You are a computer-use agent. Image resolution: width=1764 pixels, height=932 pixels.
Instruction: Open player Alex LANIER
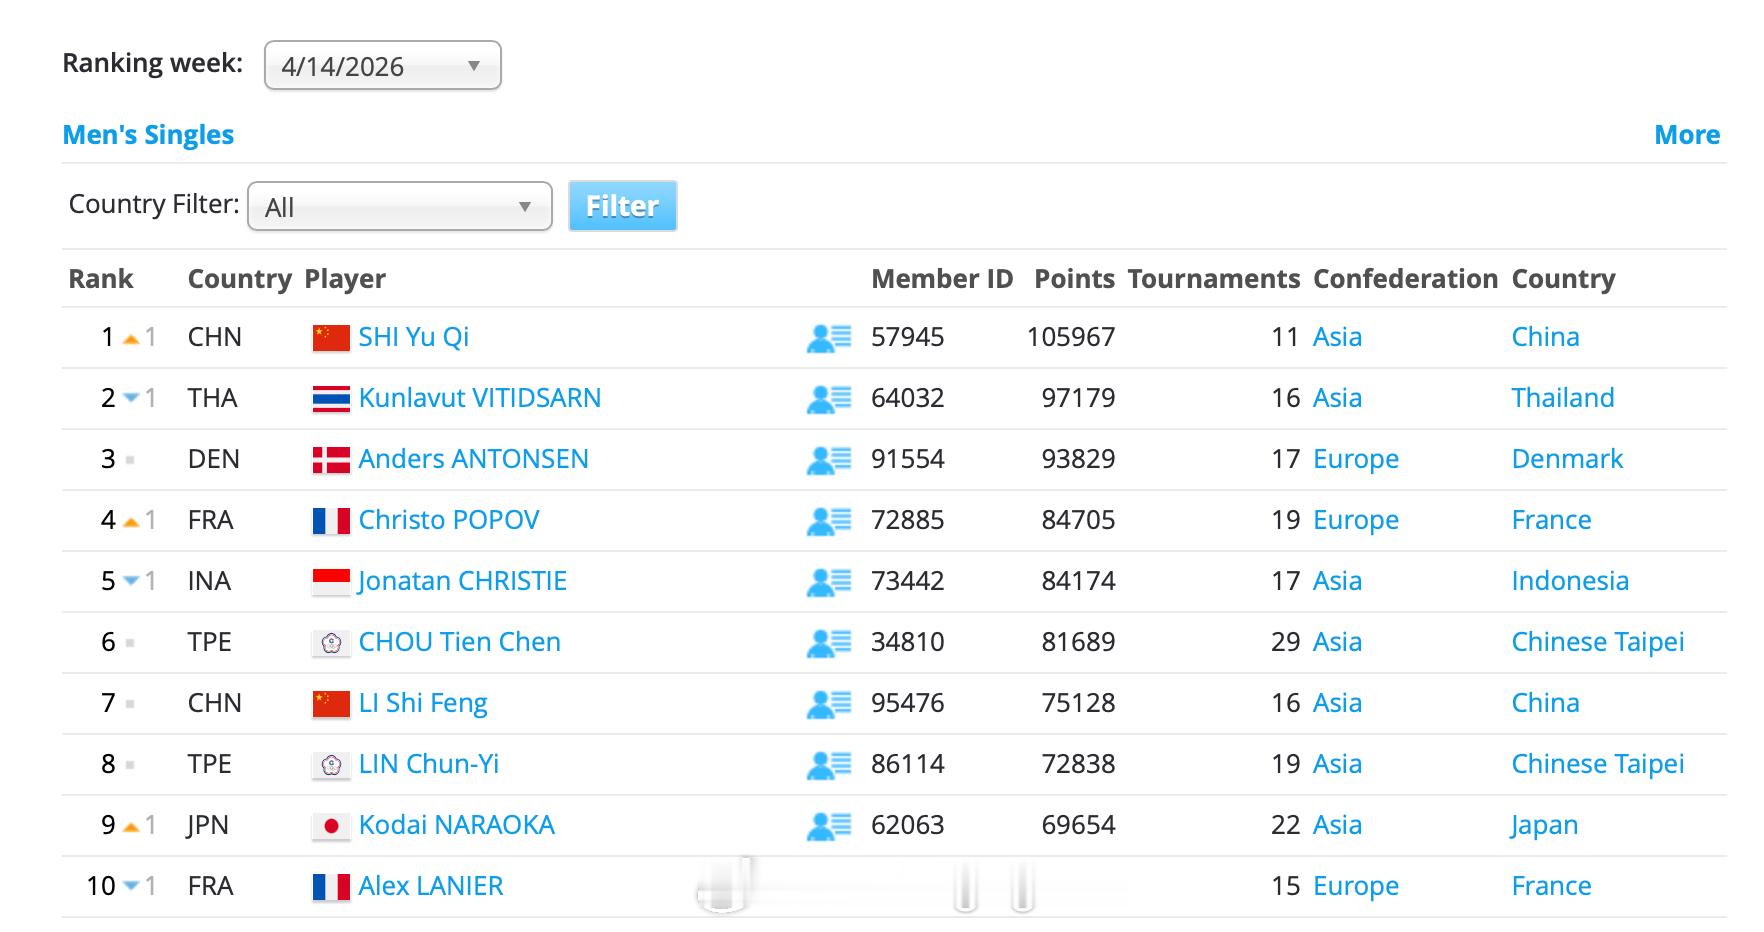[x=431, y=886]
